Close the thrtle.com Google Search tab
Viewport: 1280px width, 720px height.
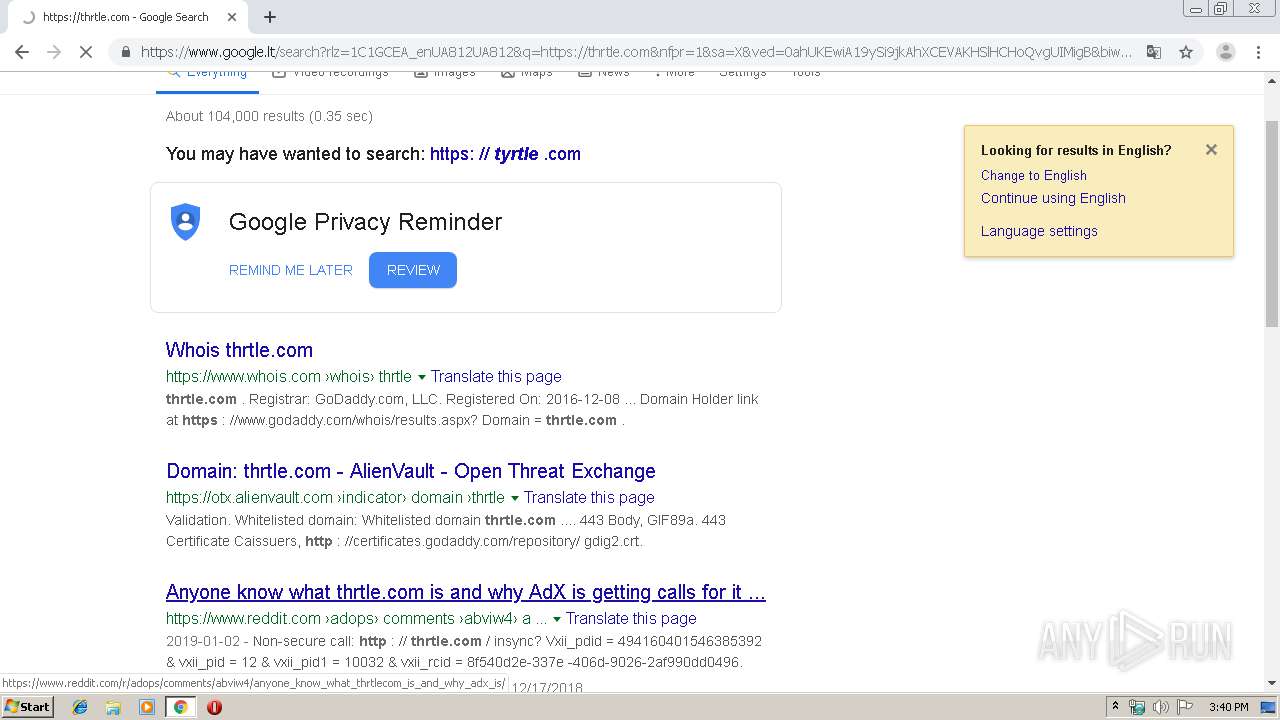click(231, 17)
